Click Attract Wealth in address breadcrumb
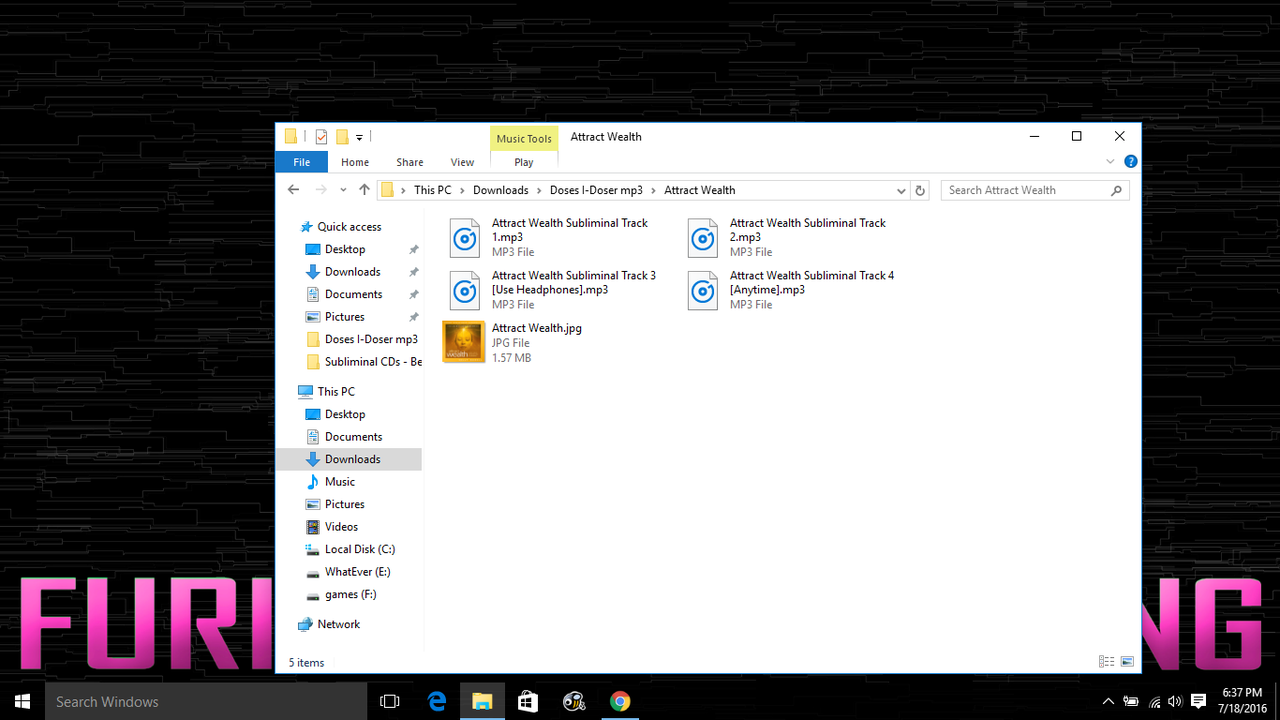Image resolution: width=1280 pixels, height=720 pixels. 700,190
